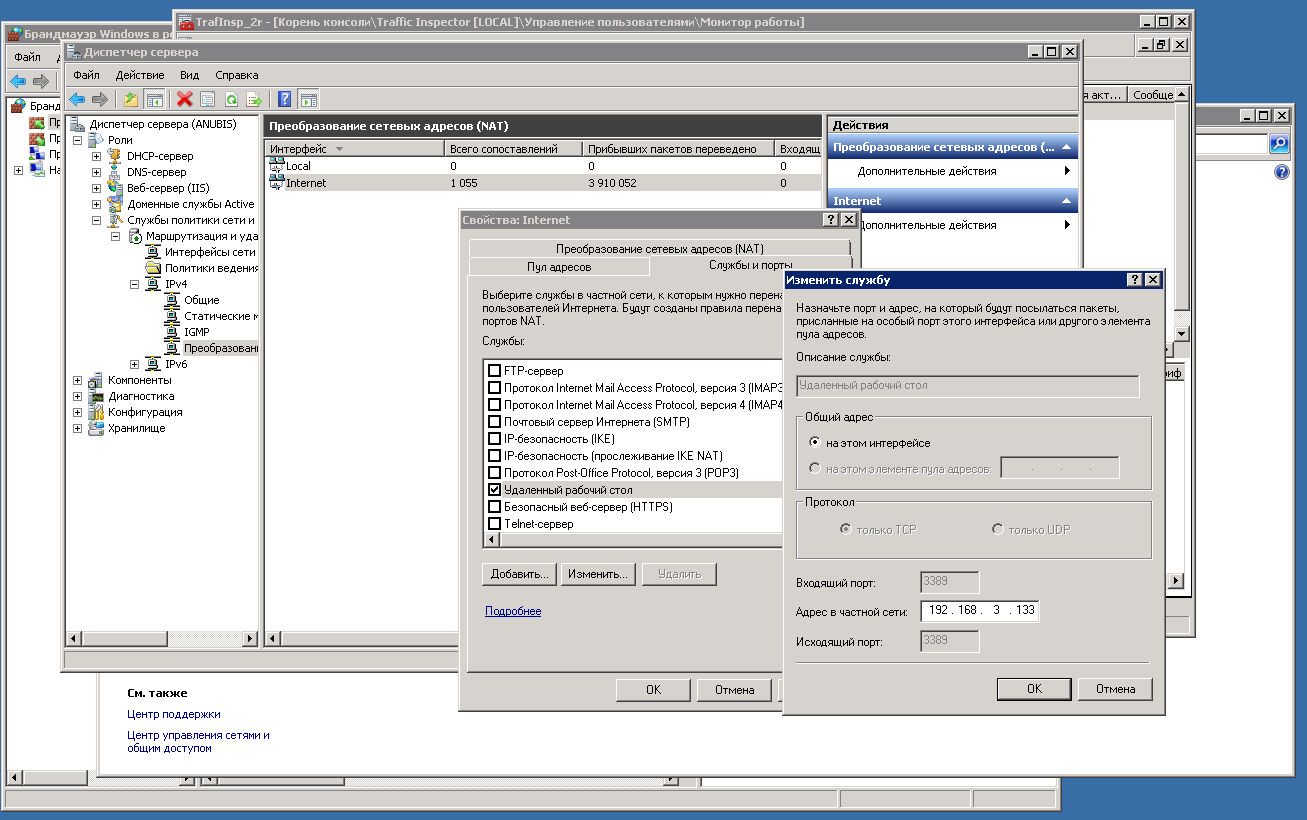The image size is (1307, 820).
Task: Enable the FTP-сервер service checkbox
Action: (494, 371)
